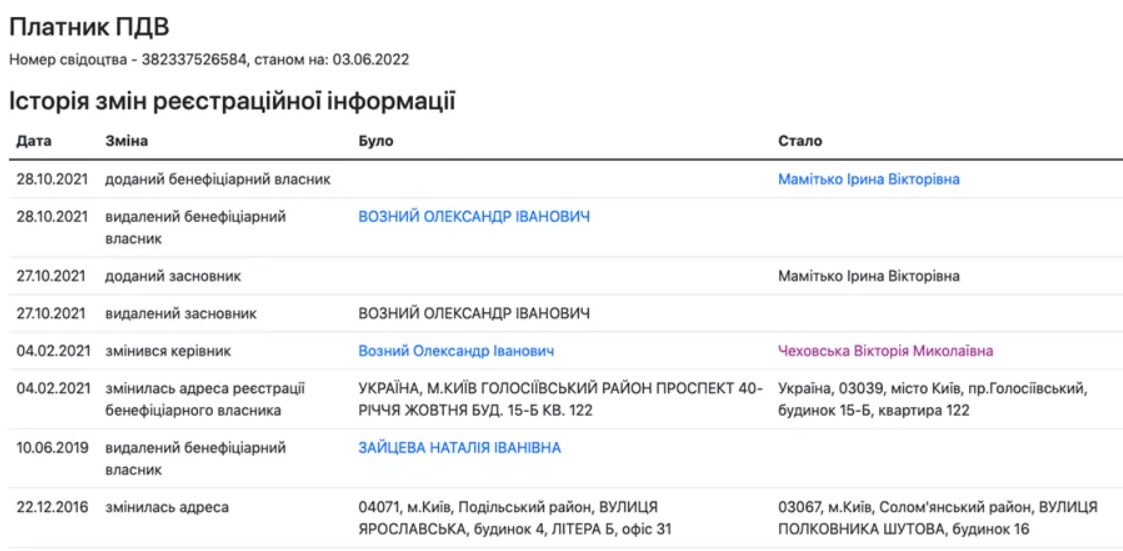The width and height of the screenshot is (1123, 551).
Task: Open the Чеховська Вікторія Миколаївна link
Action: (885, 351)
